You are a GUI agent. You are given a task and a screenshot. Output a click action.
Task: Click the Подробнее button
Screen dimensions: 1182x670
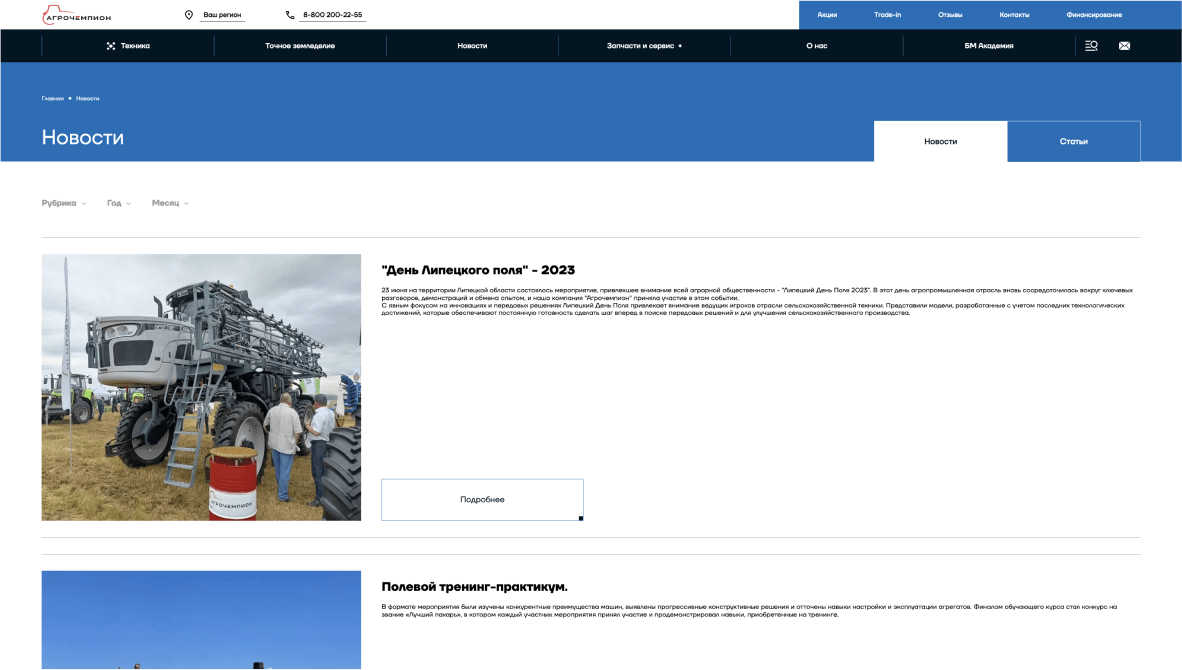(x=482, y=500)
